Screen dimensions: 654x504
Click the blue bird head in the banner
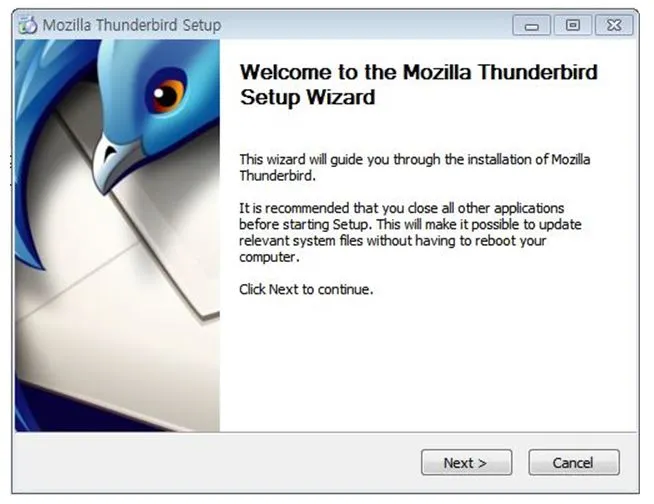[158, 96]
